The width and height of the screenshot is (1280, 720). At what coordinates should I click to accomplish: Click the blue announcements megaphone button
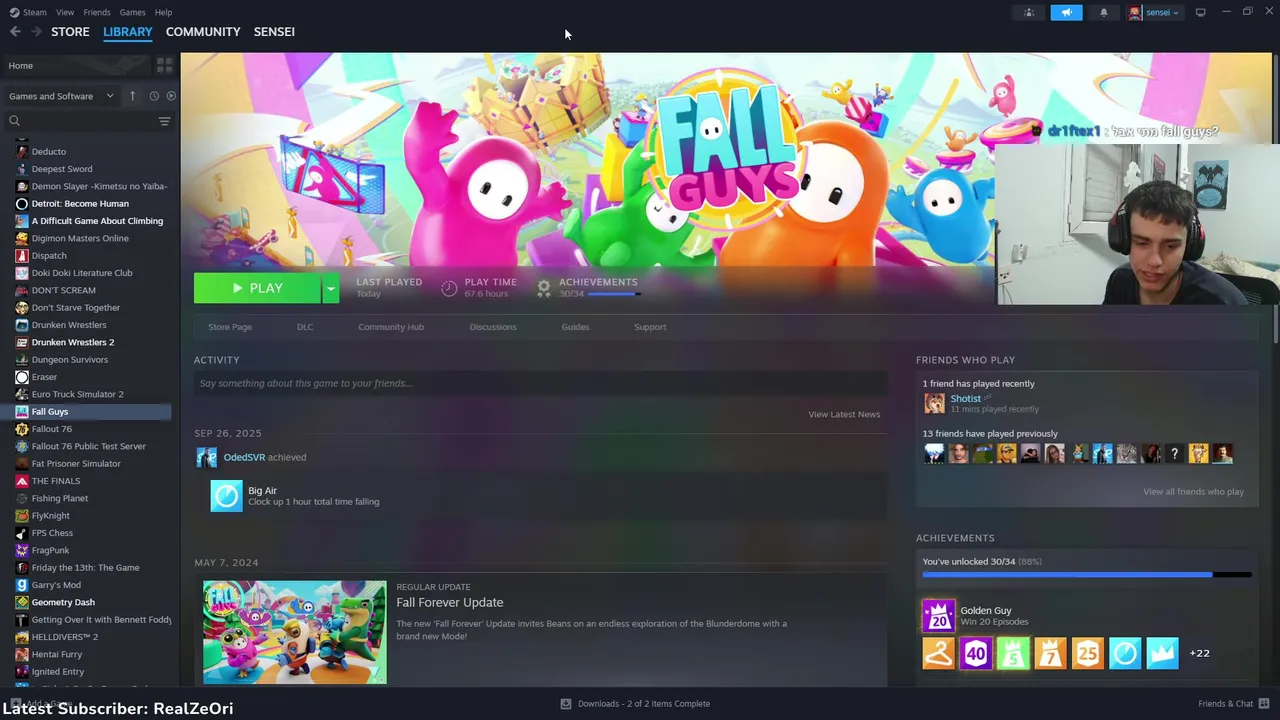[1066, 12]
